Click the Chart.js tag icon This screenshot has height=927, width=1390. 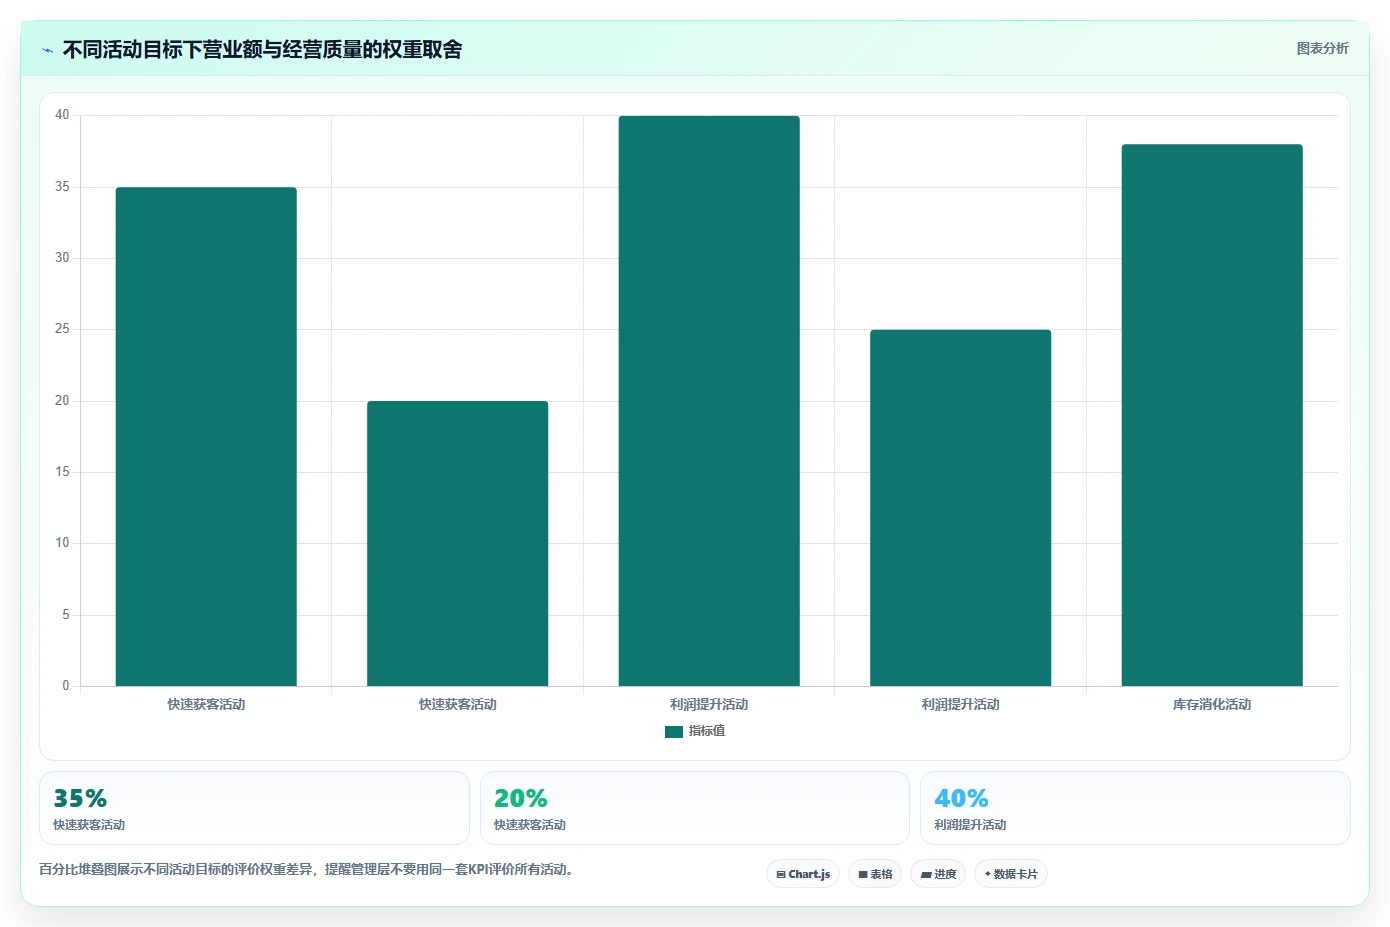[x=781, y=874]
